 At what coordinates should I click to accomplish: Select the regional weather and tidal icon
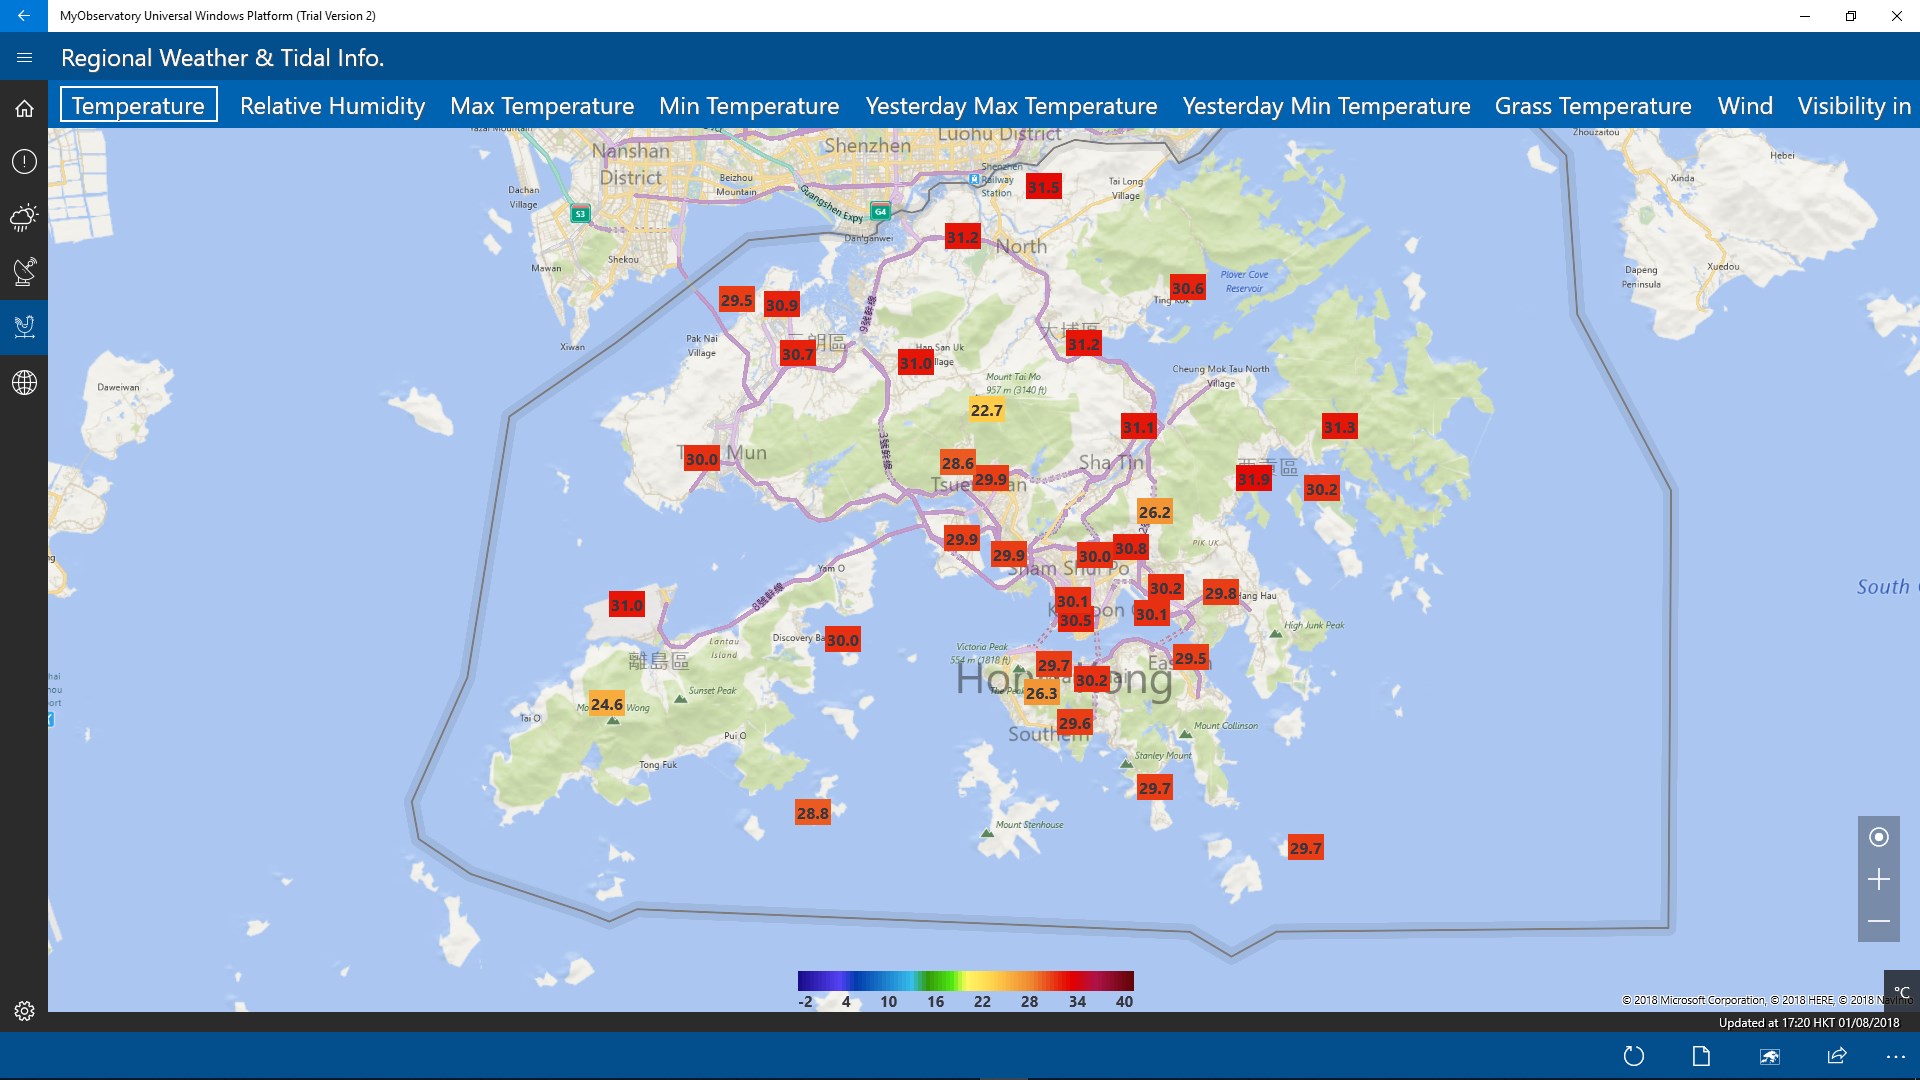tap(24, 326)
